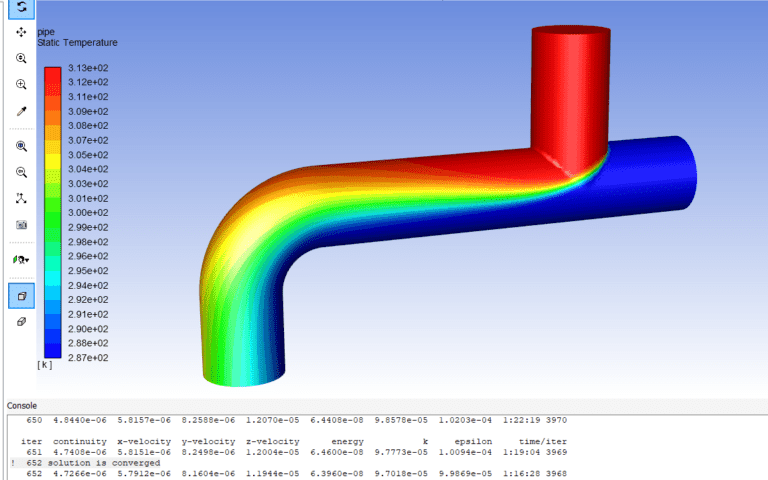The image size is (768, 480).
Task: Click the Console panel label
Action: pos(23,405)
